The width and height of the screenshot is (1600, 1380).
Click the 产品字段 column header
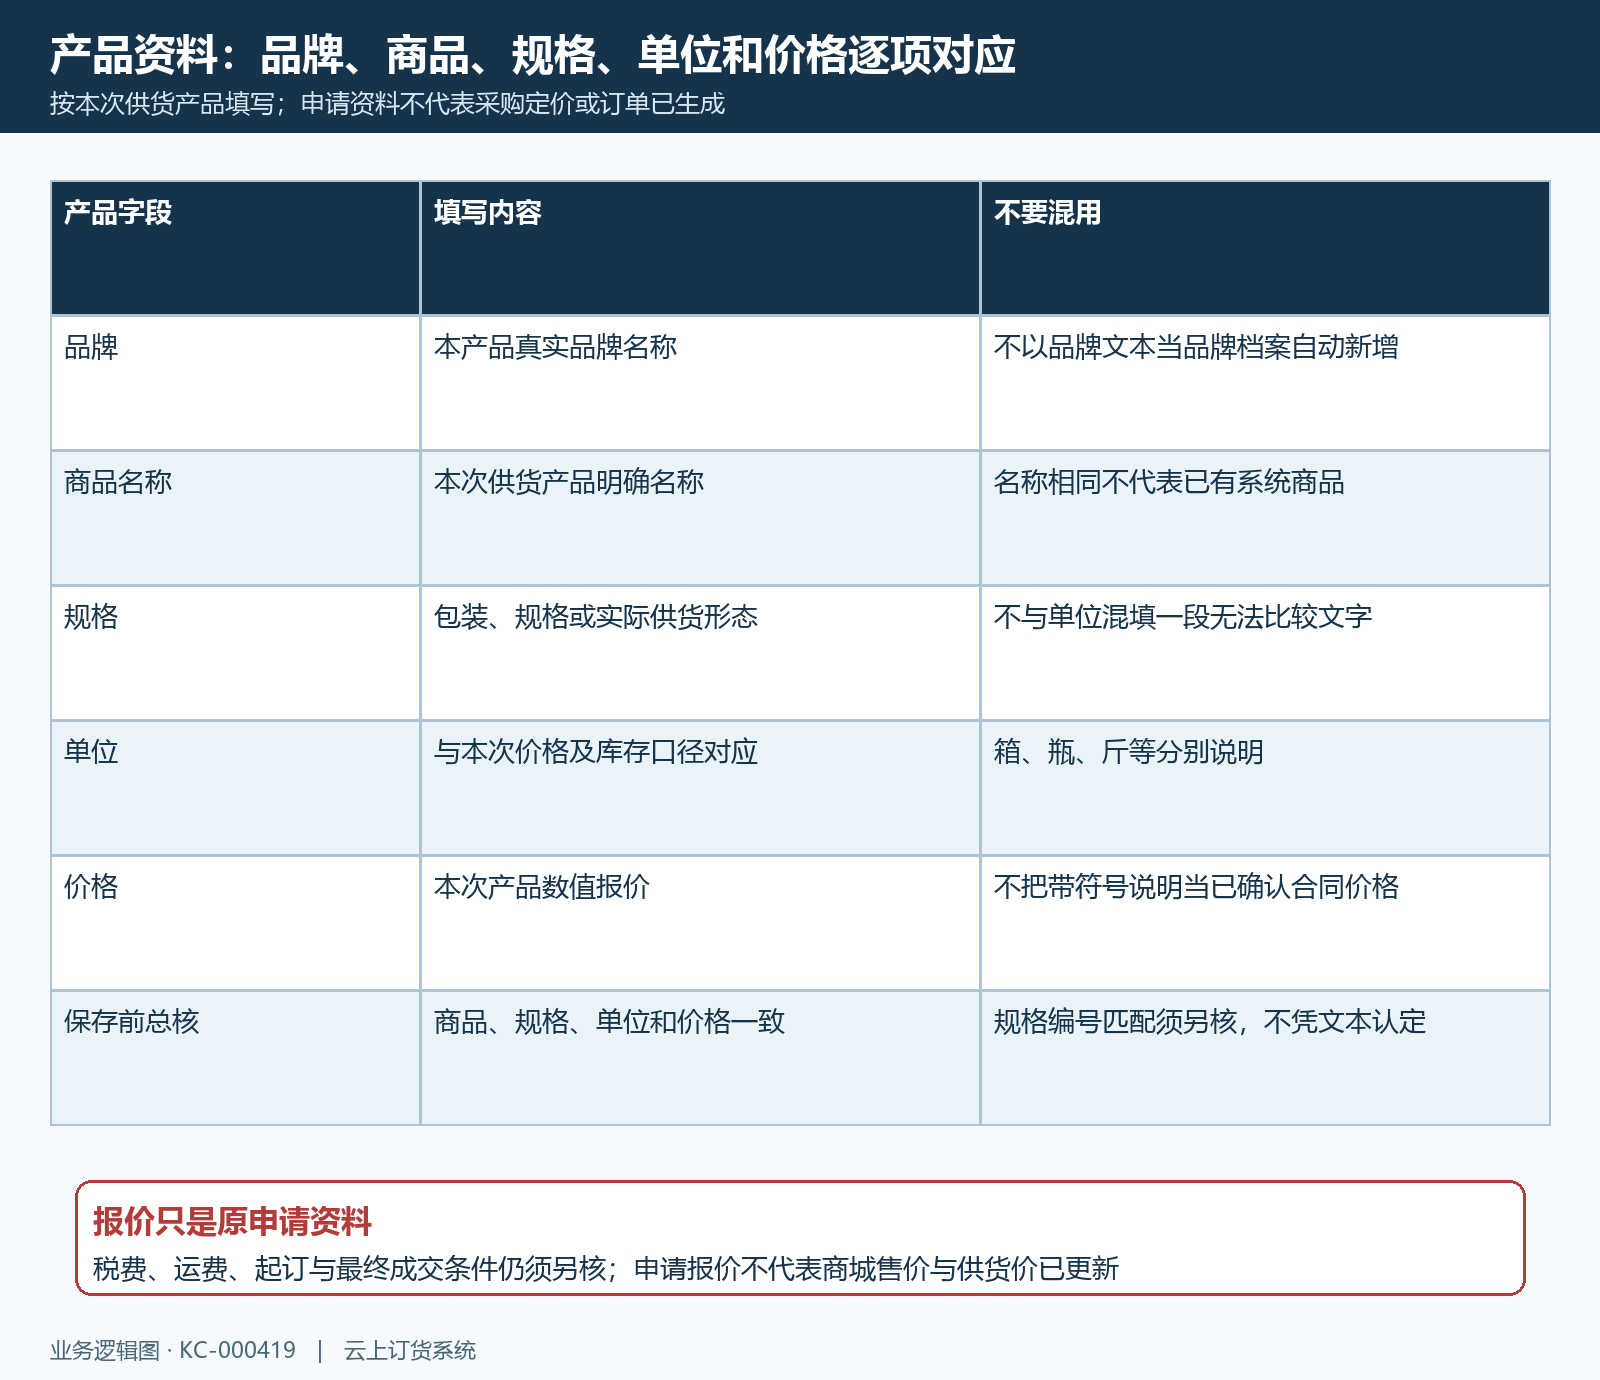point(236,248)
